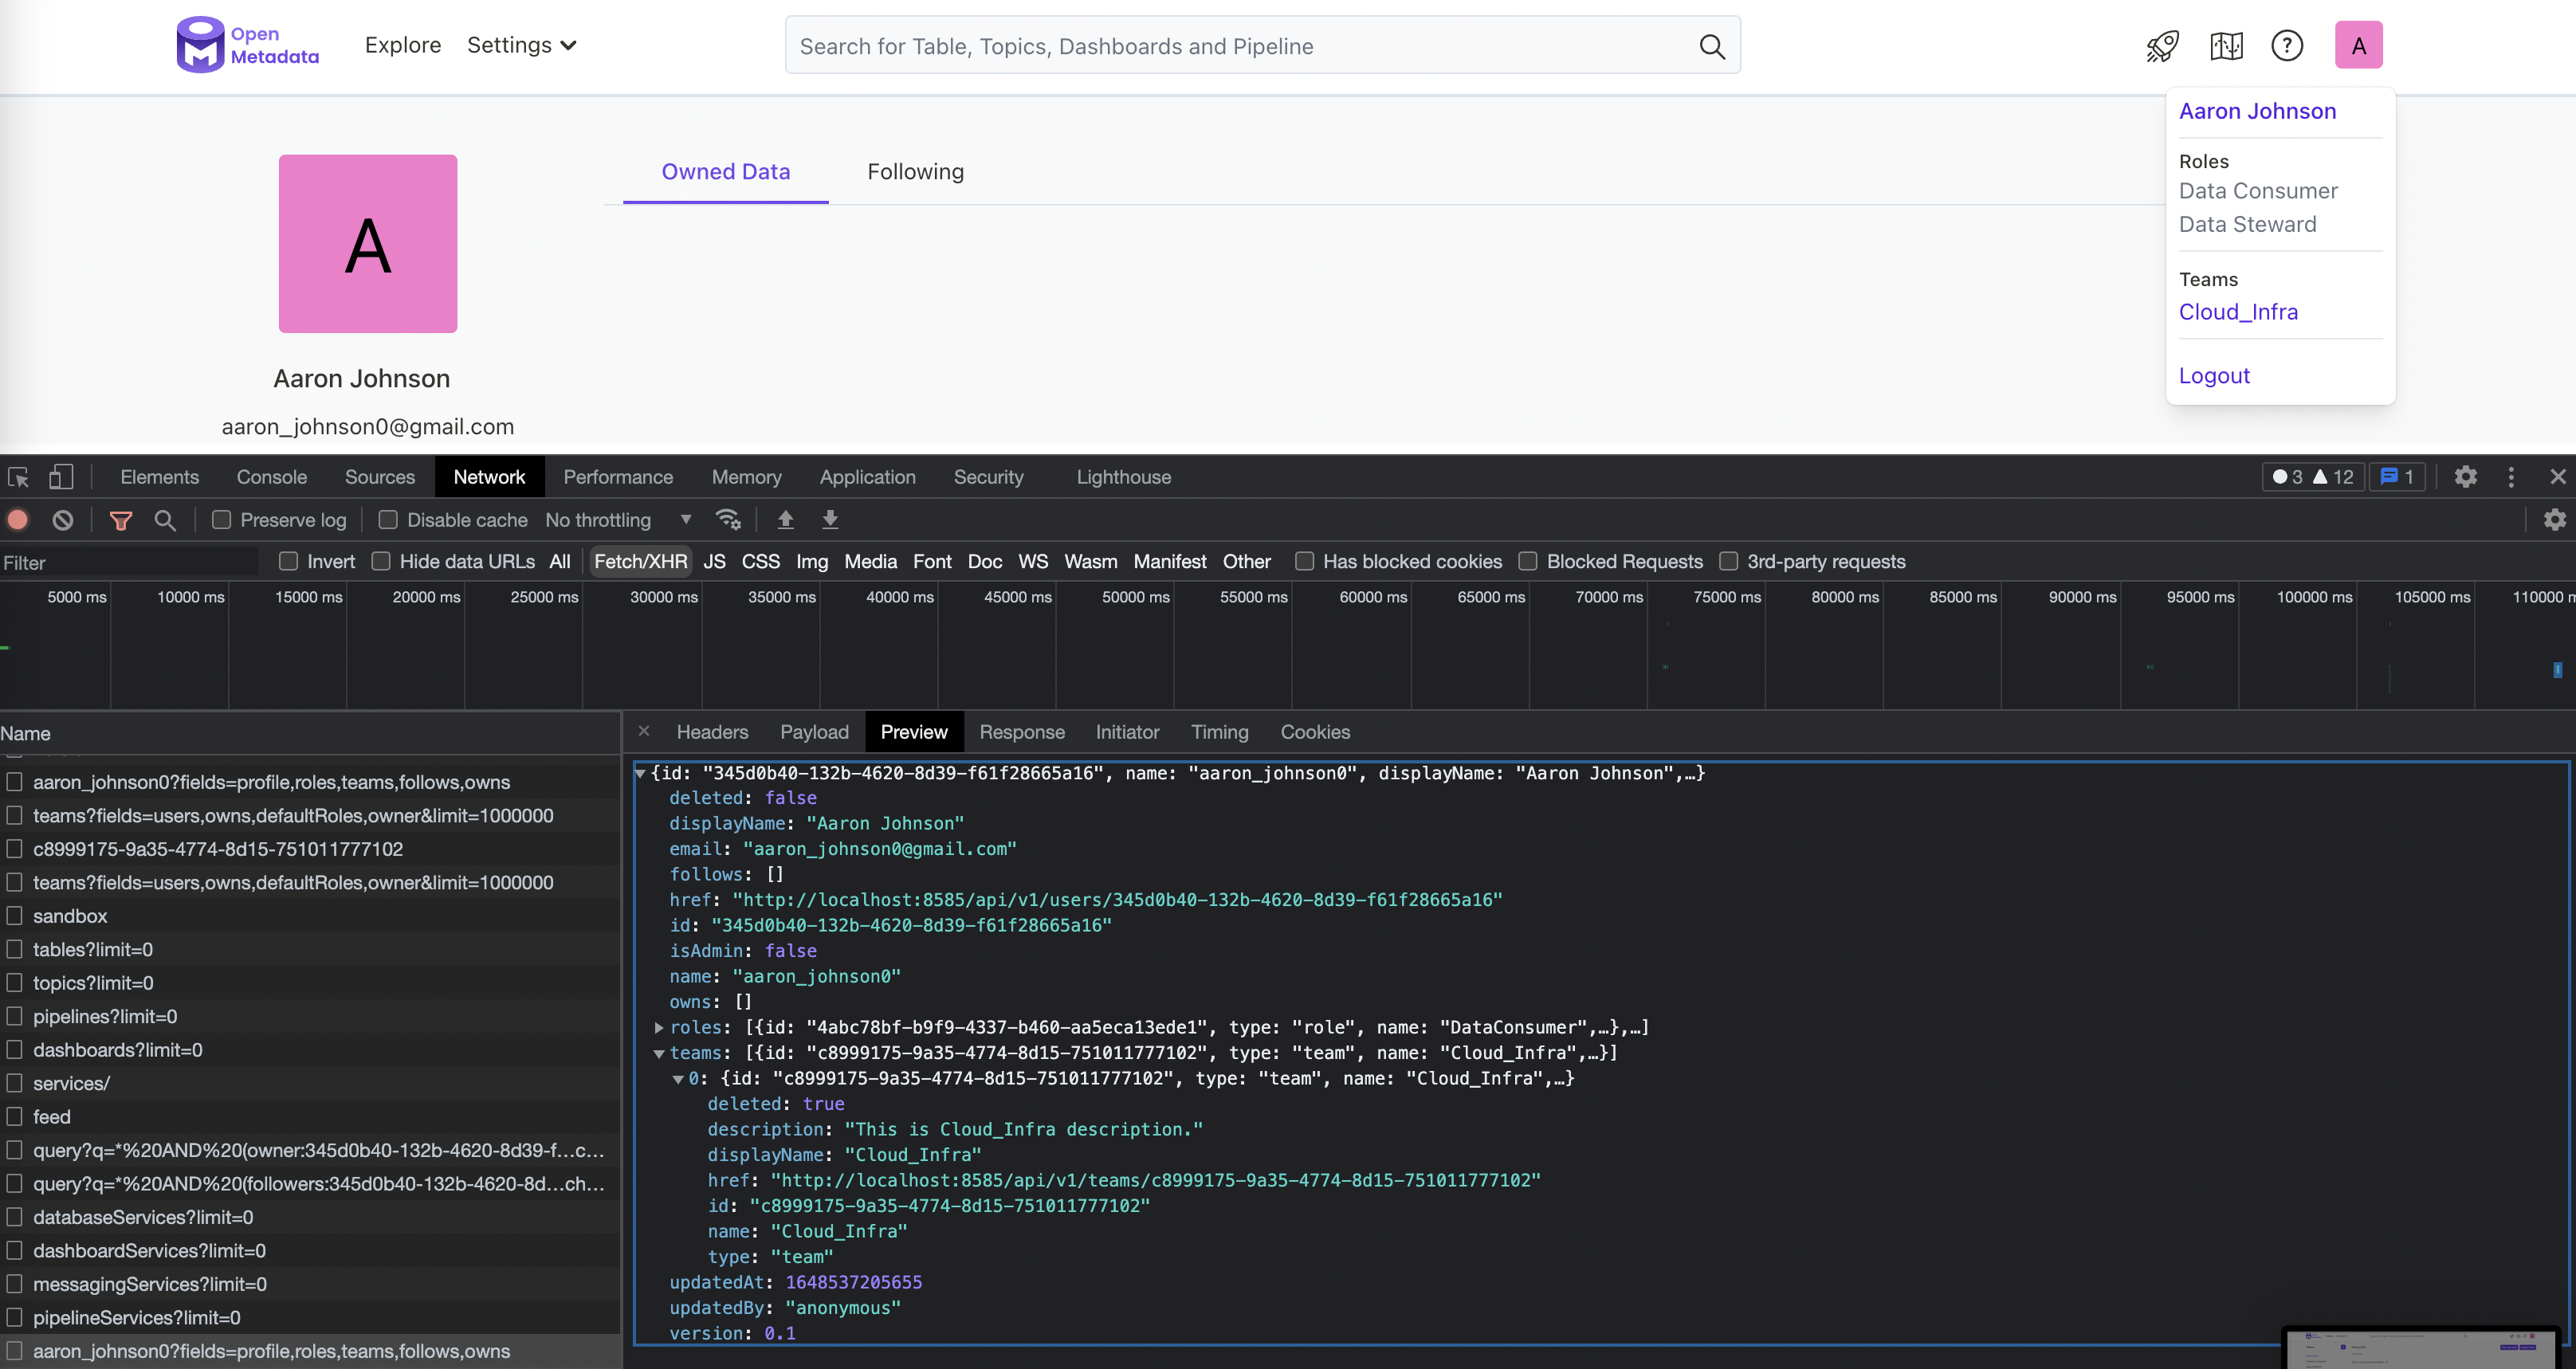2576x1369 pixels.
Task: Open the Cloud_Infra team link
Action: (2238, 311)
